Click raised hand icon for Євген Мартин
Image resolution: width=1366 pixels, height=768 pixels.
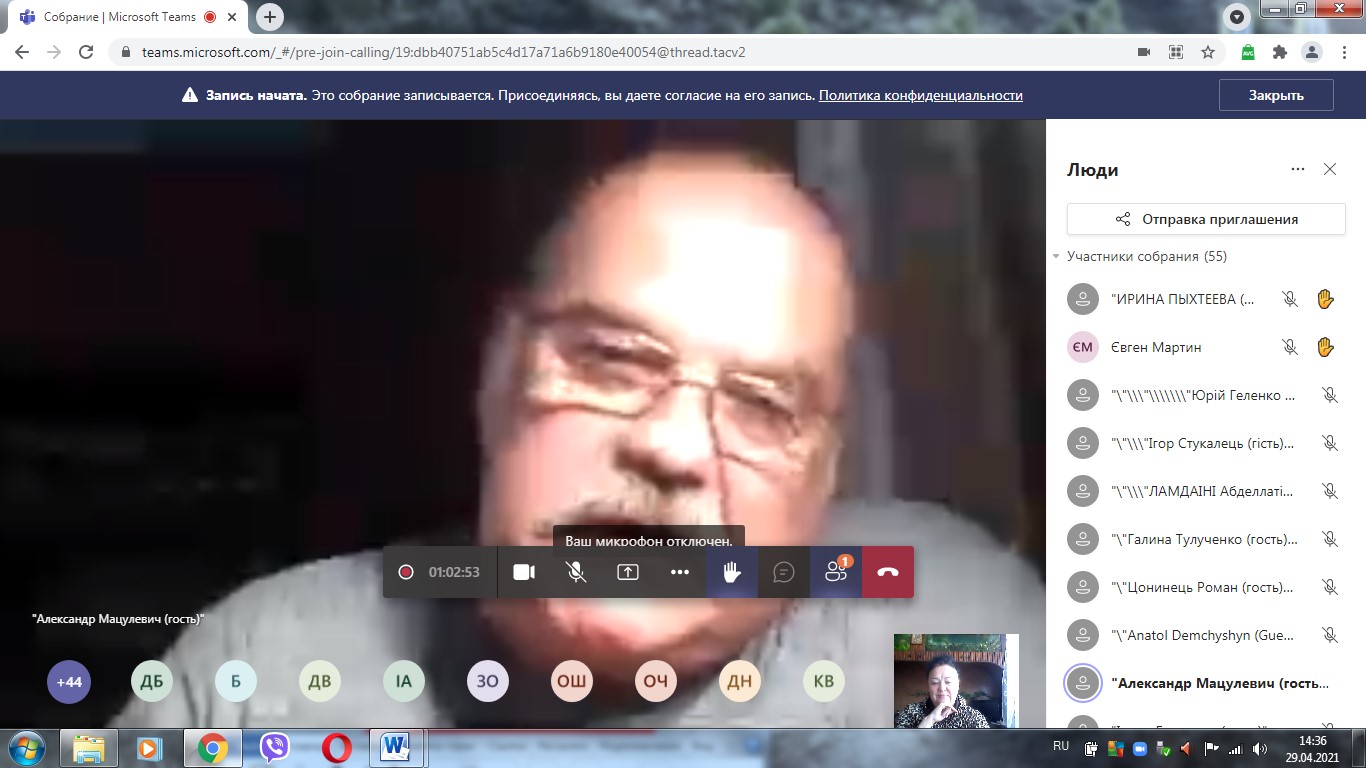pyautogui.click(x=1325, y=347)
